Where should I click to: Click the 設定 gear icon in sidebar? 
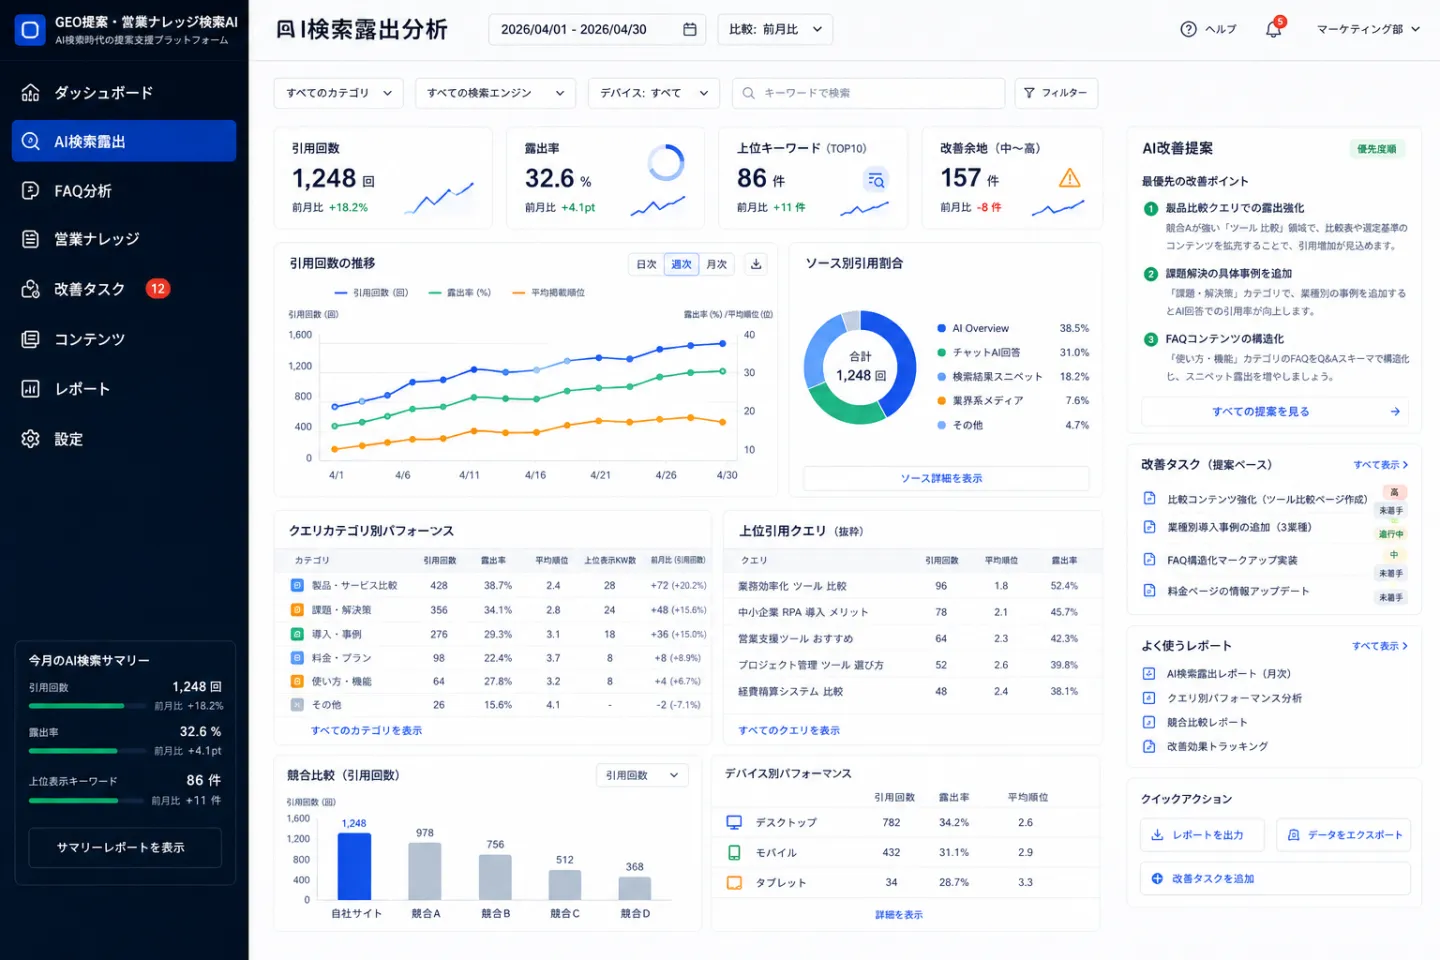click(31, 439)
